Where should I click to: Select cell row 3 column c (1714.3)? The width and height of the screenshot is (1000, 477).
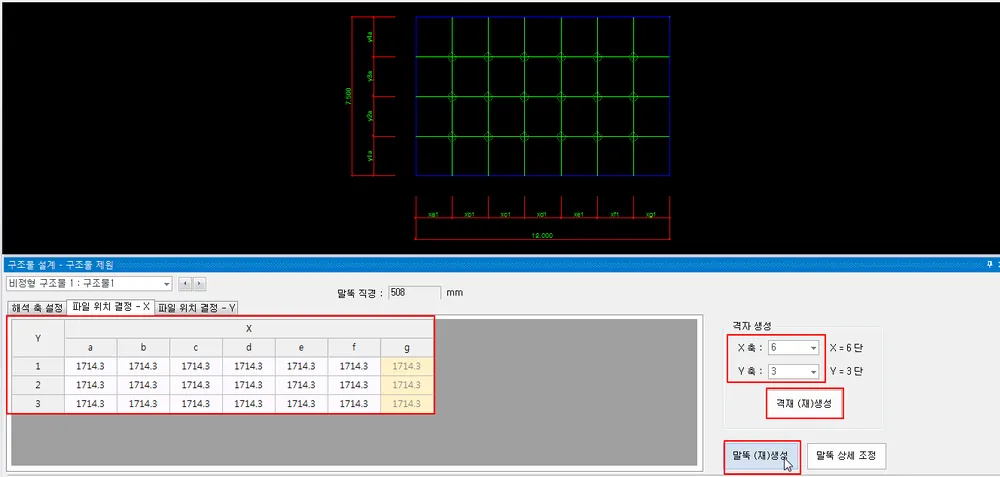pos(196,404)
